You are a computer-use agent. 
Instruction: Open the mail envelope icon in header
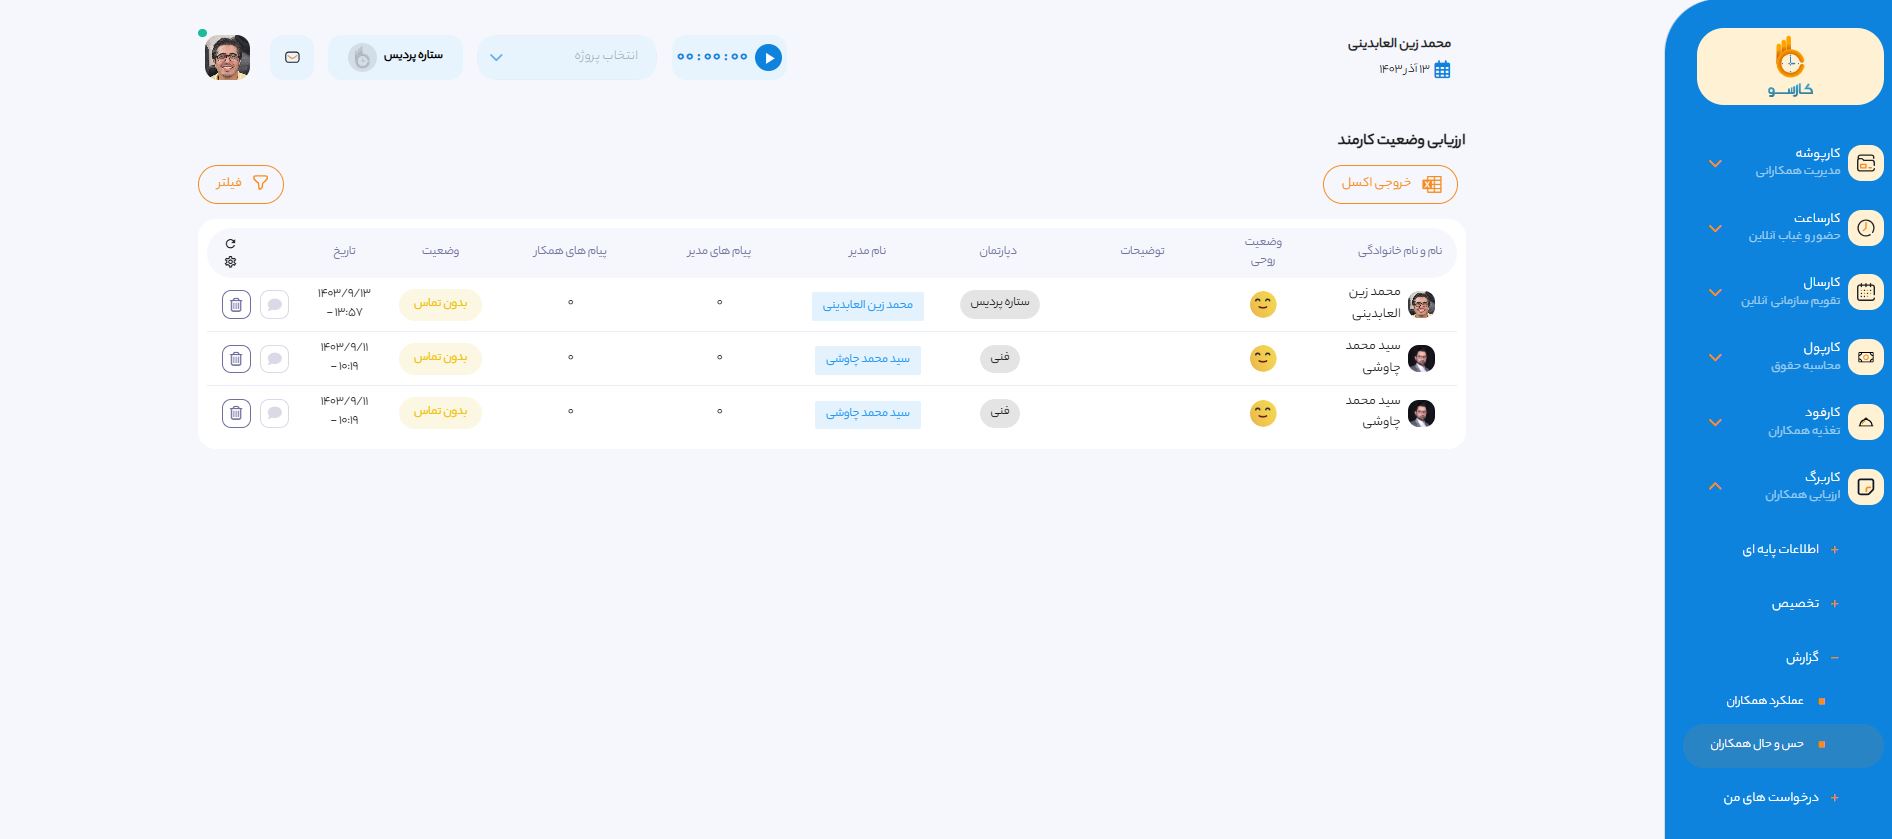[x=292, y=58]
